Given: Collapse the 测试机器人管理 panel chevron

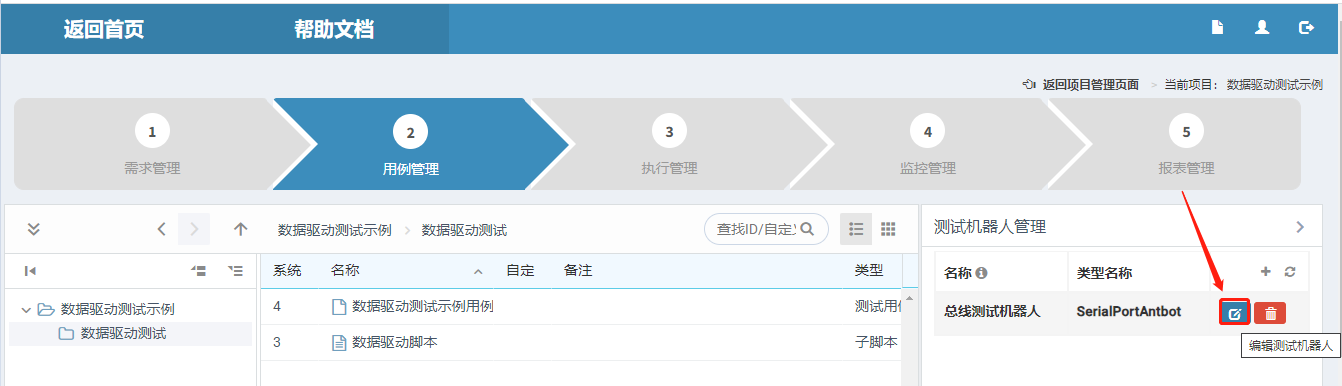Looking at the screenshot, I should 1300,227.
